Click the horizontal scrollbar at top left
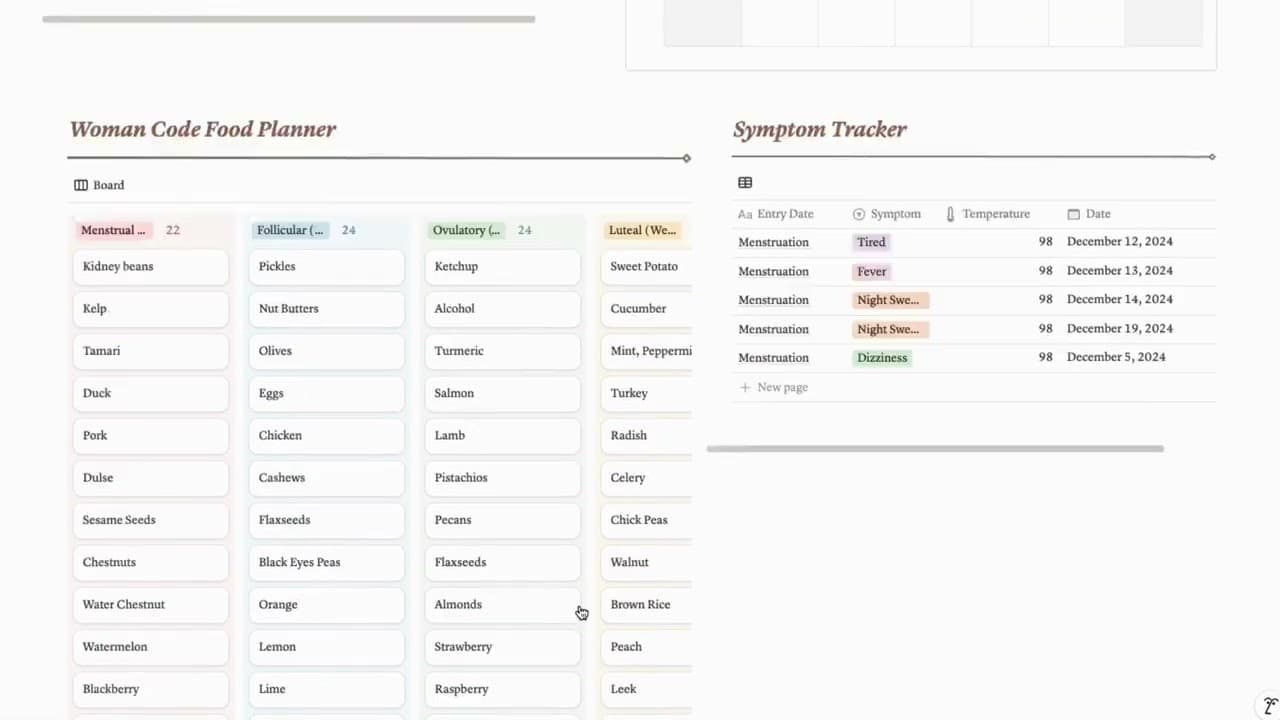The image size is (1280, 720). coord(289,19)
